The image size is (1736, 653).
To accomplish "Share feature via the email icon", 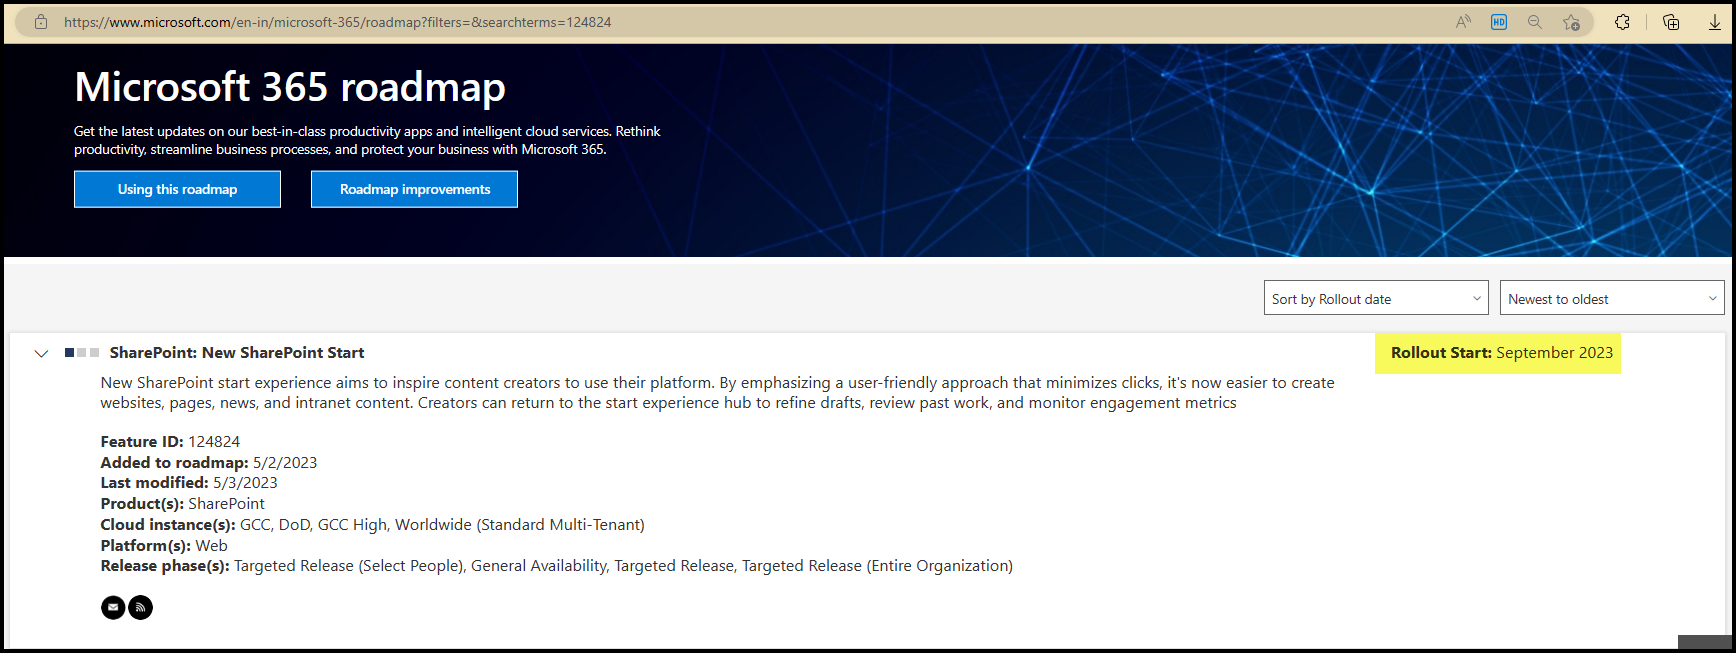I will pyautogui.click(x=113, y=607).
